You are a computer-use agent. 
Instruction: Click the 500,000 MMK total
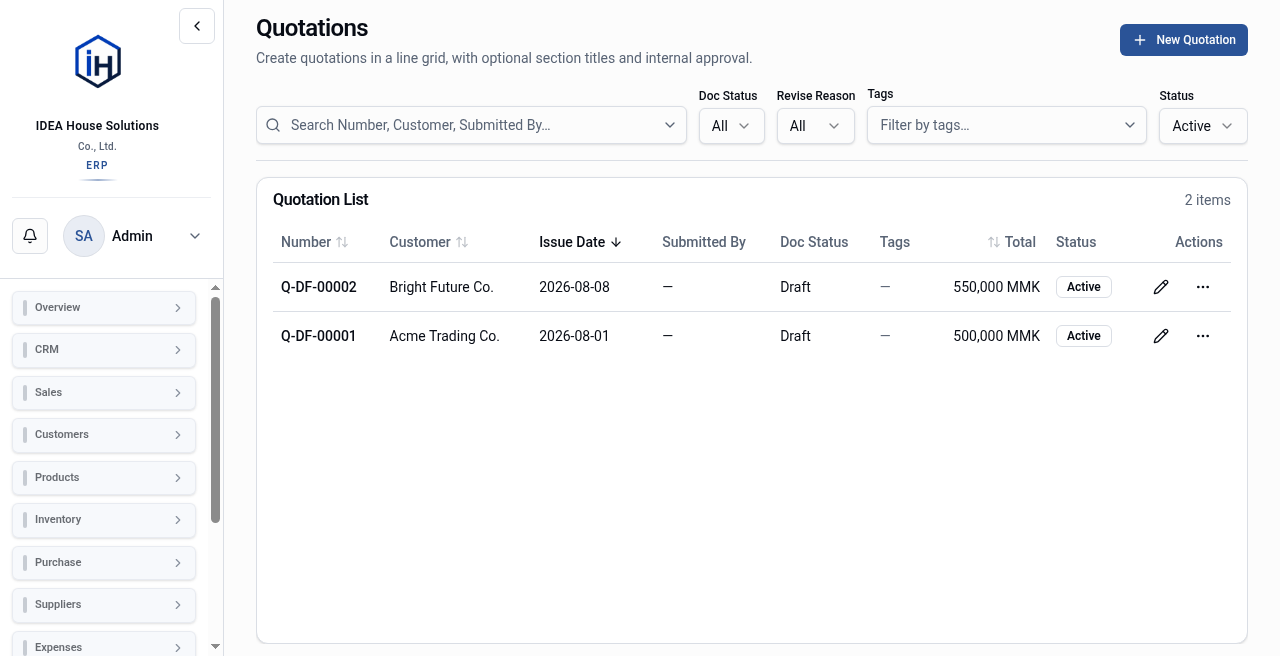point(997,336)
